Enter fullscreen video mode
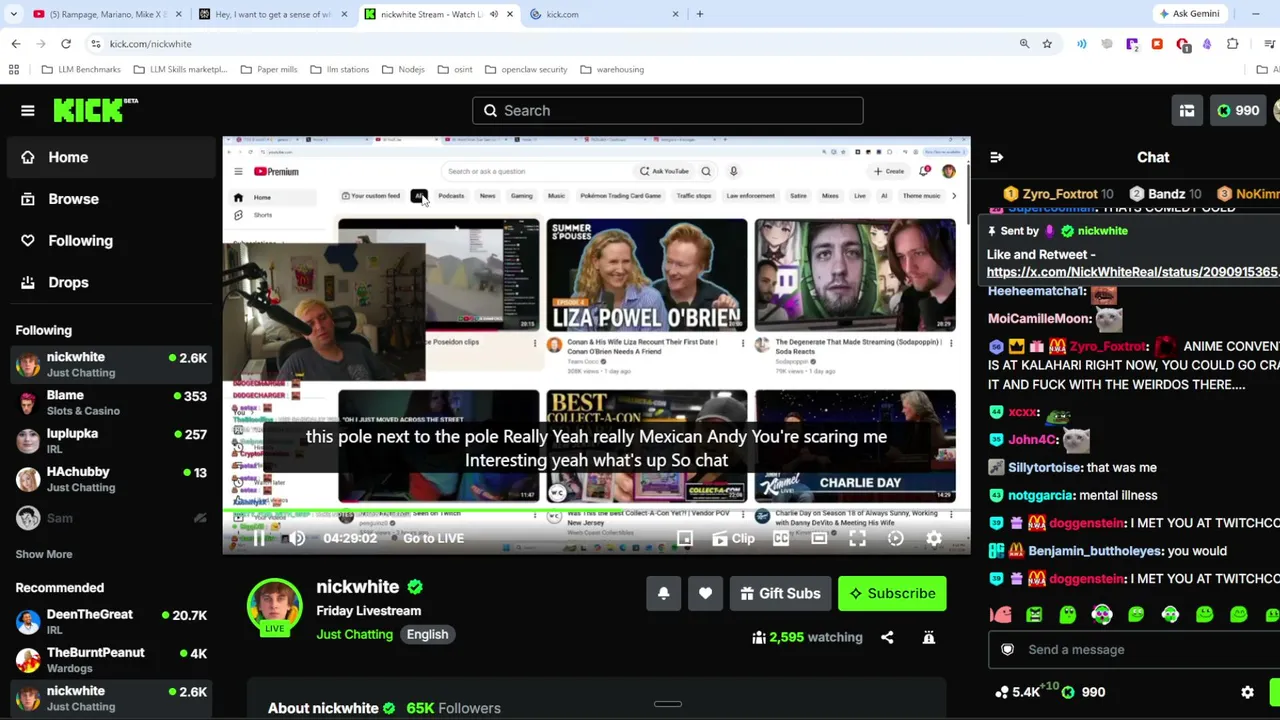The height and width of the screenshot is (720, 1280). [857, 538]
